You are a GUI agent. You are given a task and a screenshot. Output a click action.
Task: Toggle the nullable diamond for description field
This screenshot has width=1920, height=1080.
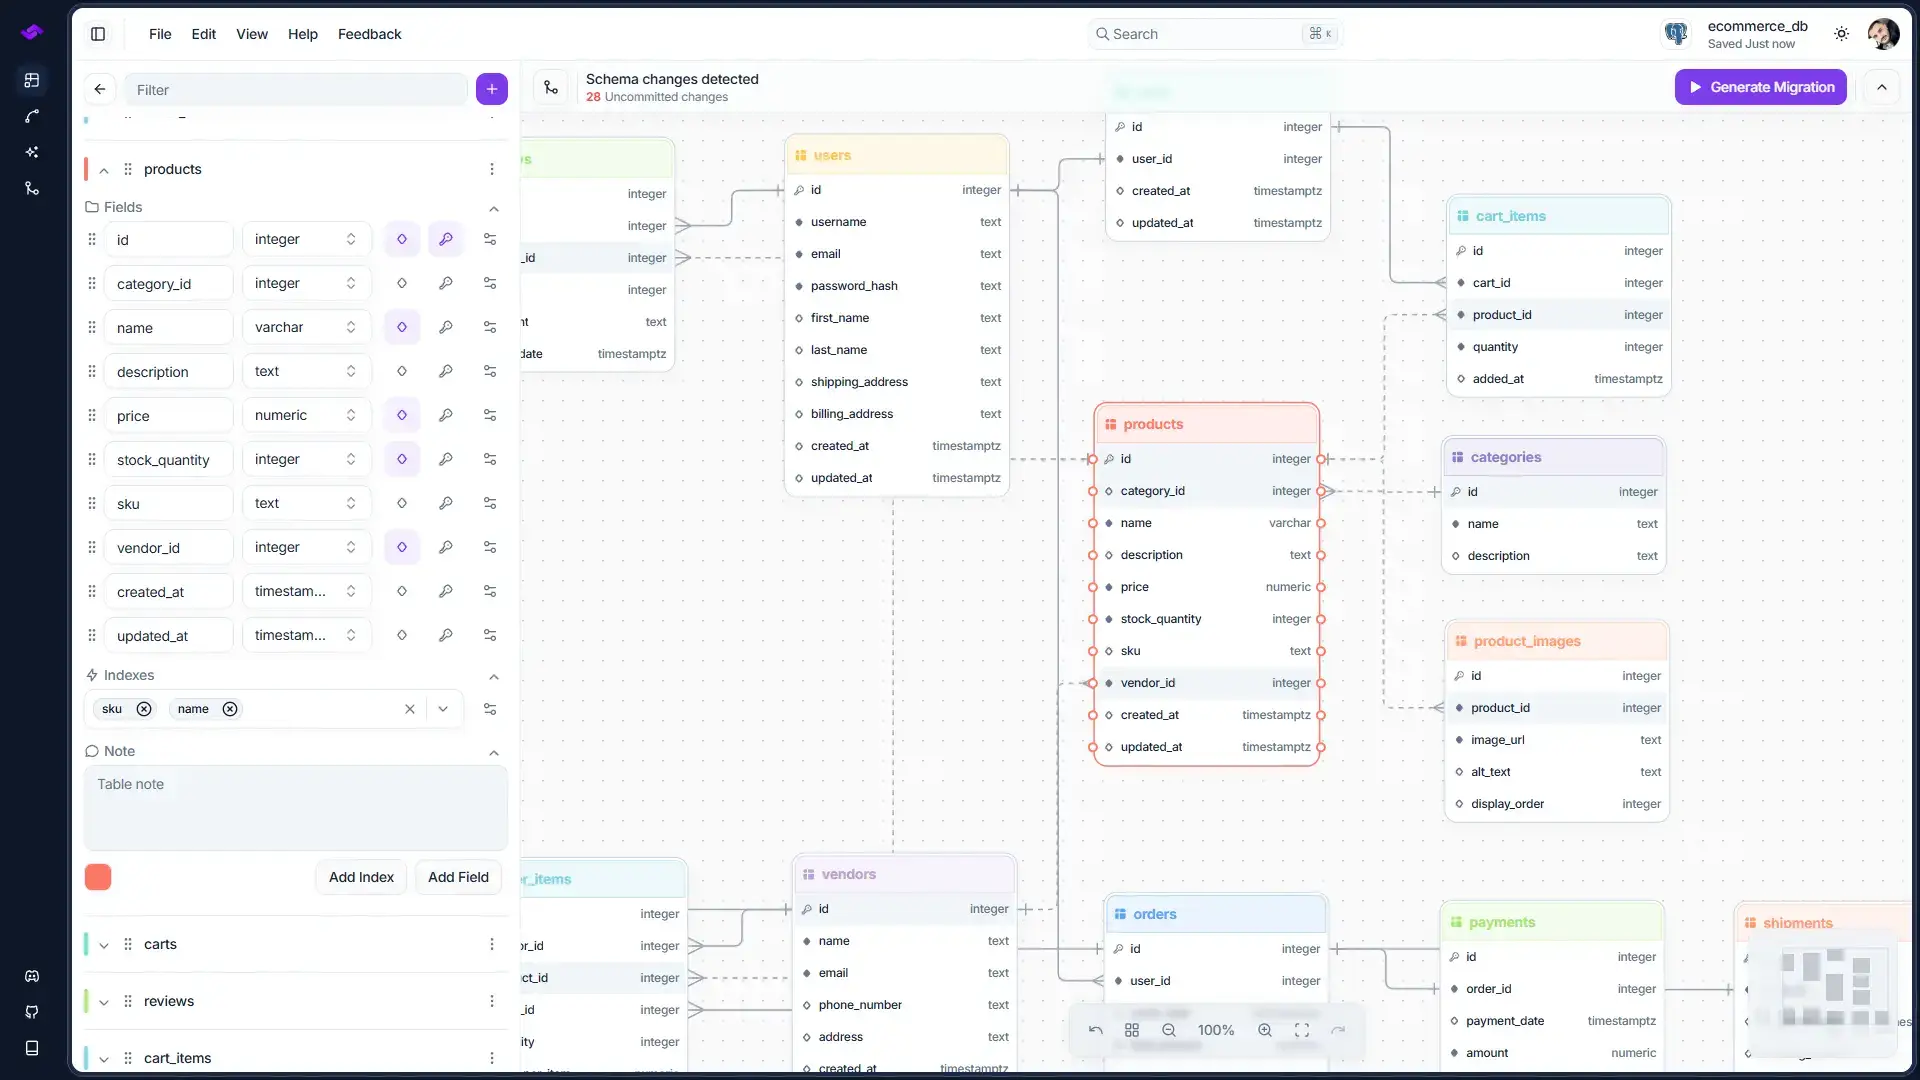[402, 371]
